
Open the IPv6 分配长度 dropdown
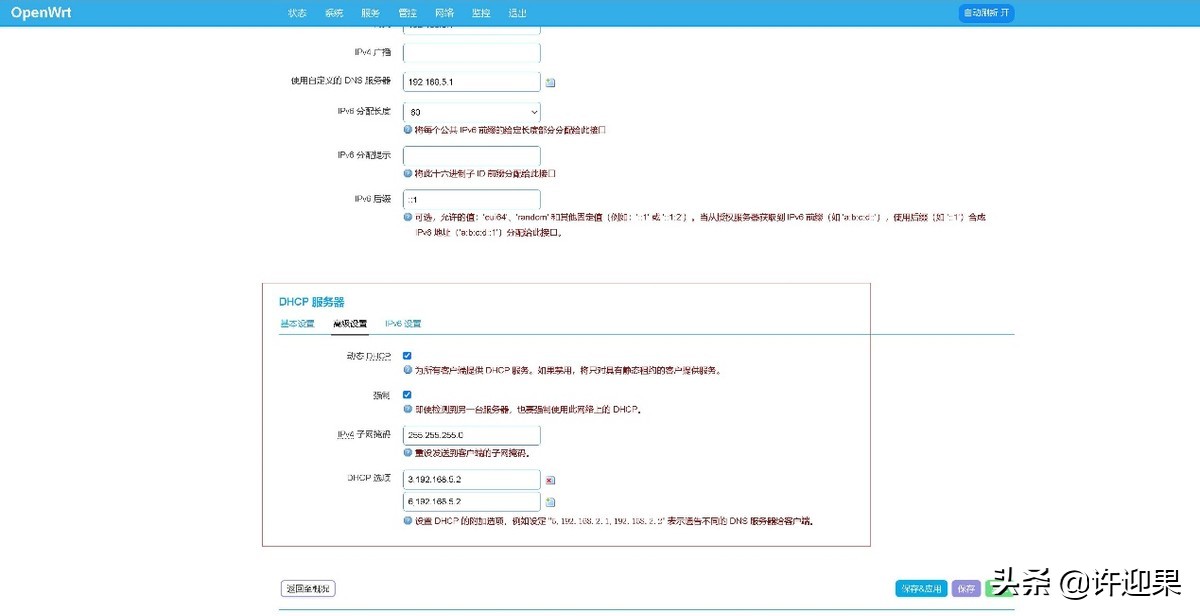(x=471, y=110)
